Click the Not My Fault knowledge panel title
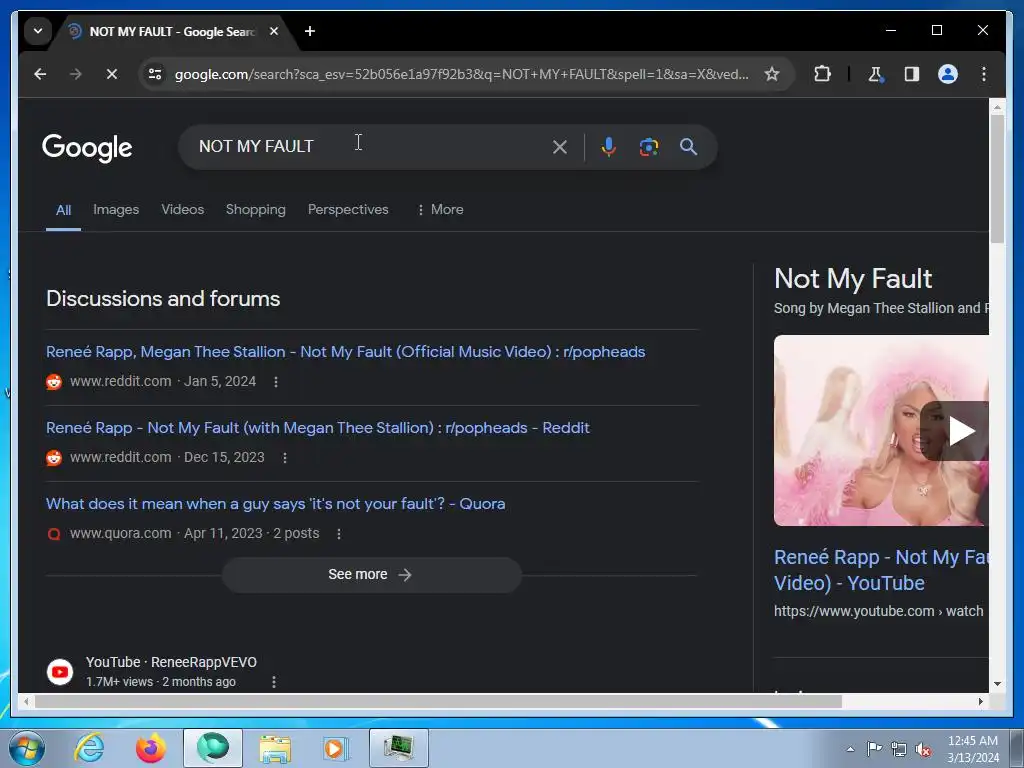This screenshot has height=768, width=1024. point(853,279)
